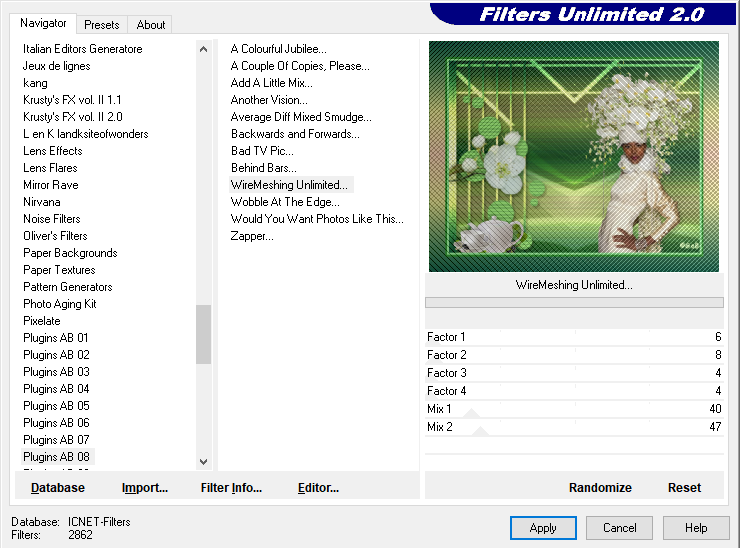
Task: Click the category list scroll down arrow
Action: point(203,462)
